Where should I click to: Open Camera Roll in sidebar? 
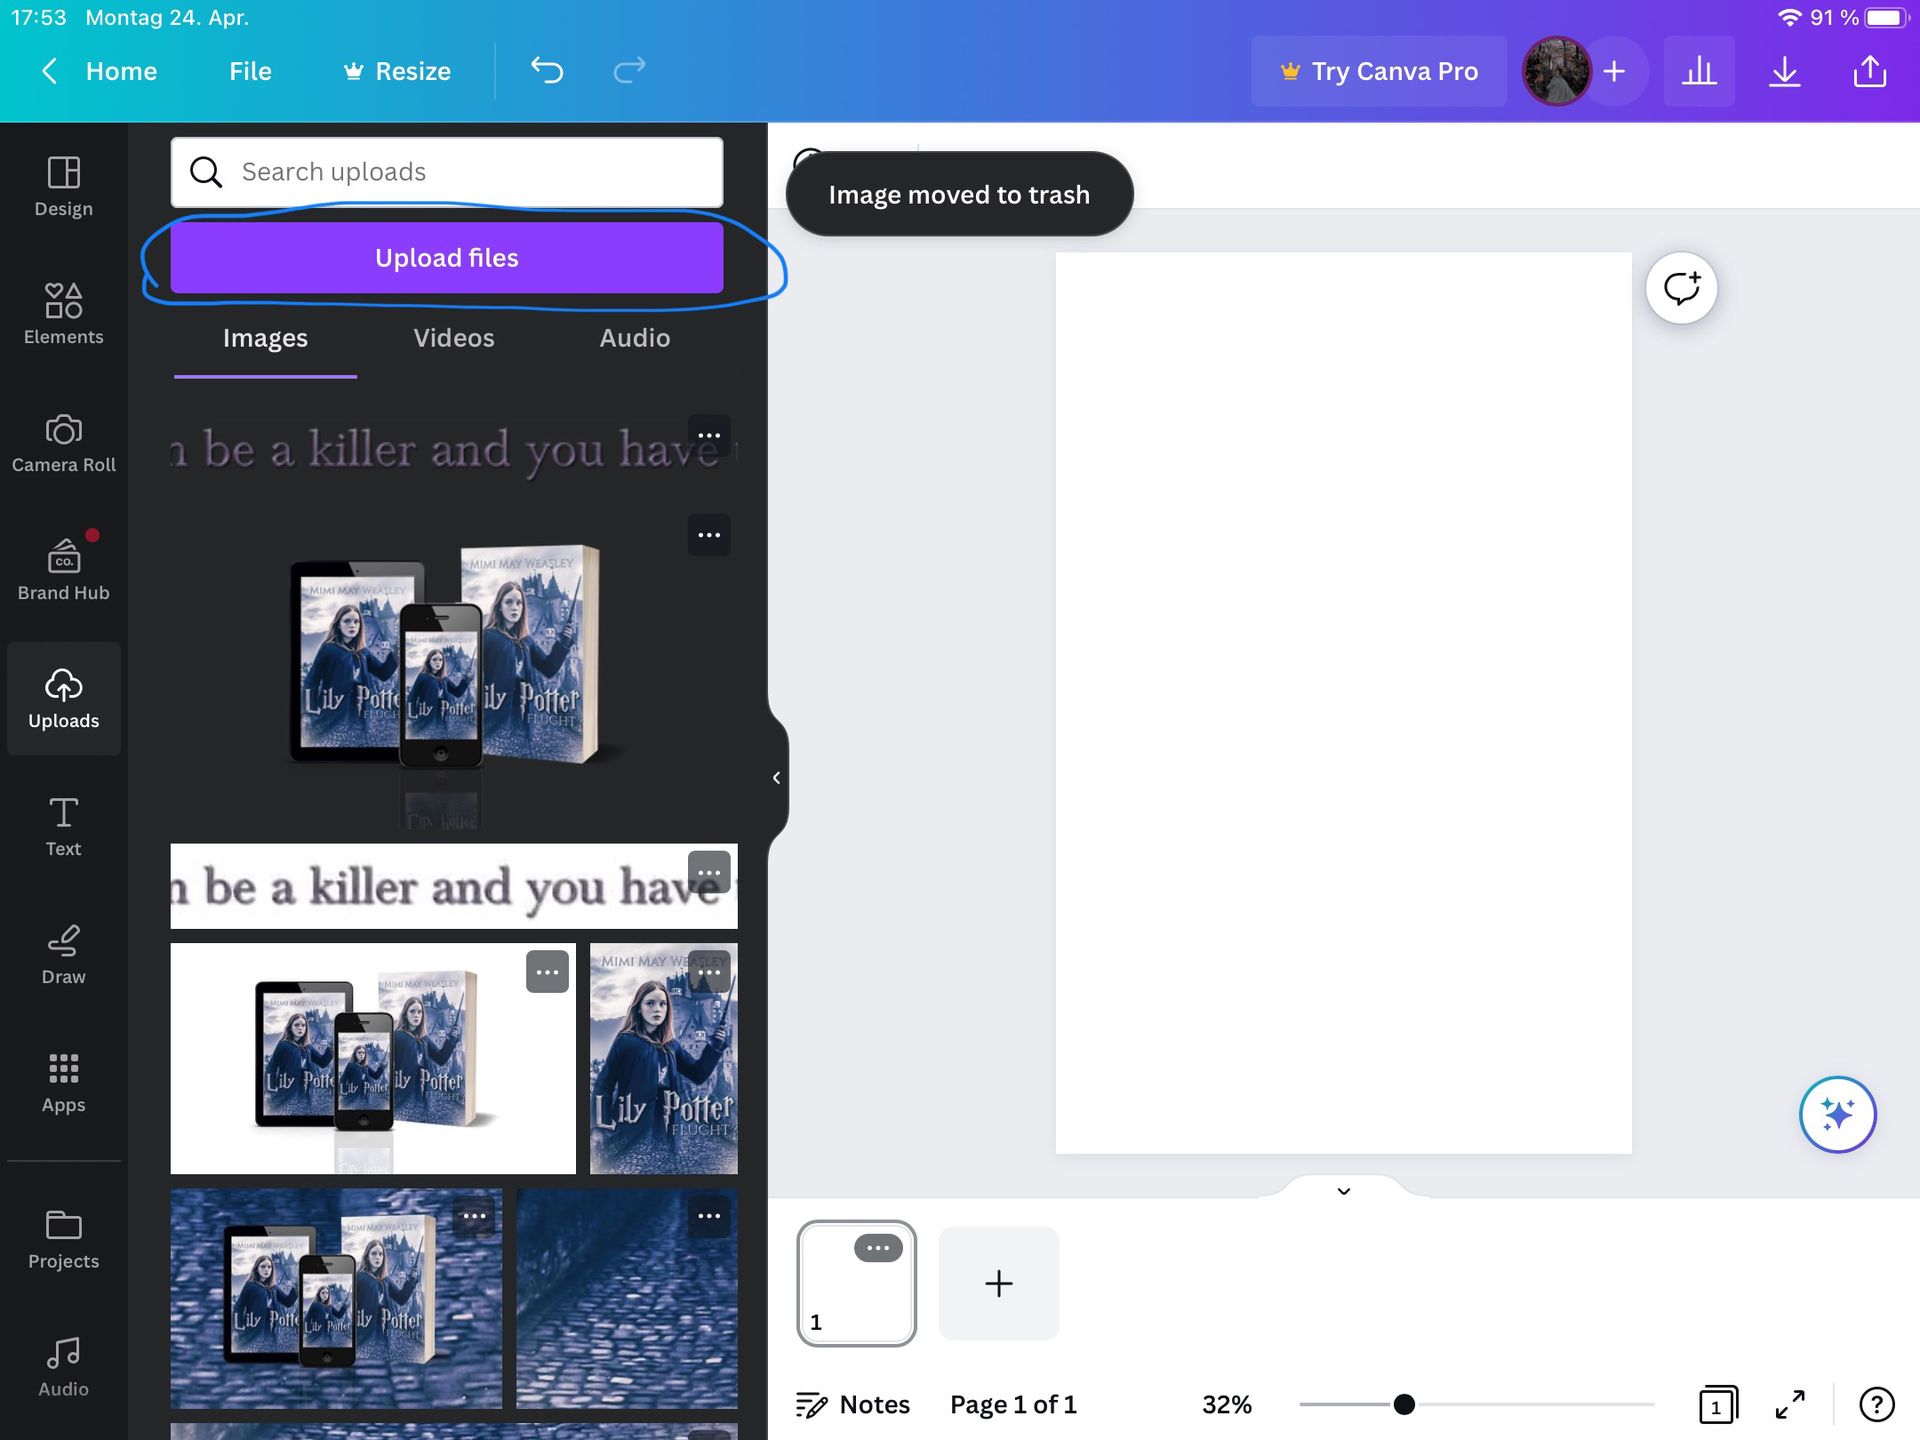tap(63, 442)
